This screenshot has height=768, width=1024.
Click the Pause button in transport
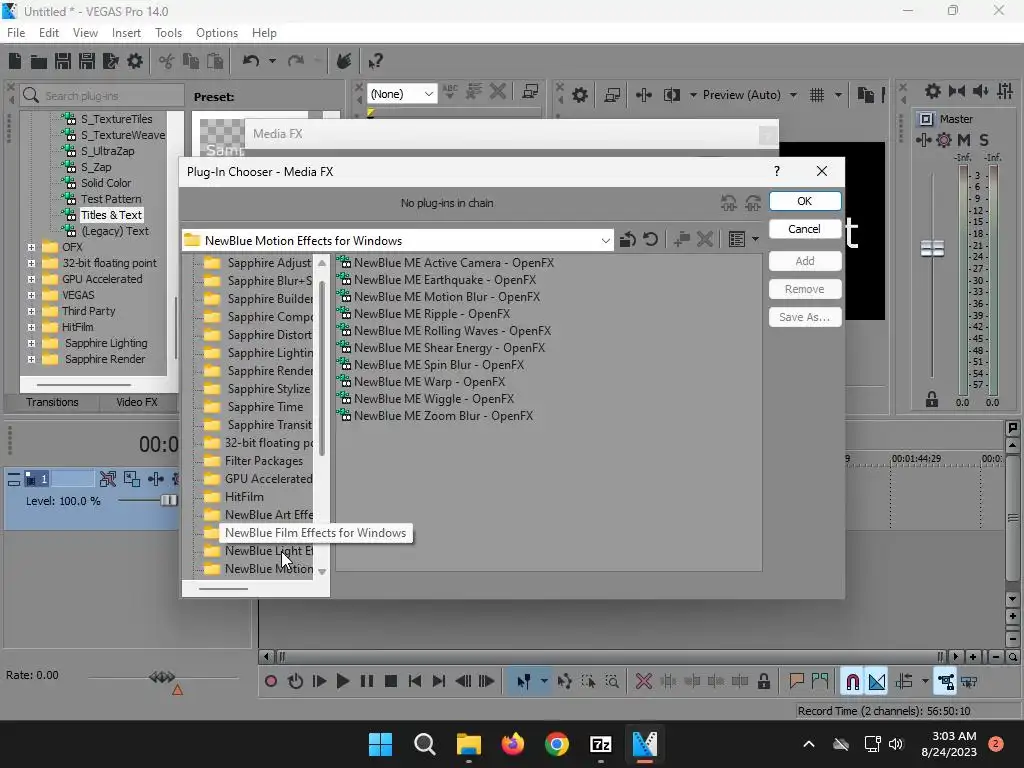point(366,681)
